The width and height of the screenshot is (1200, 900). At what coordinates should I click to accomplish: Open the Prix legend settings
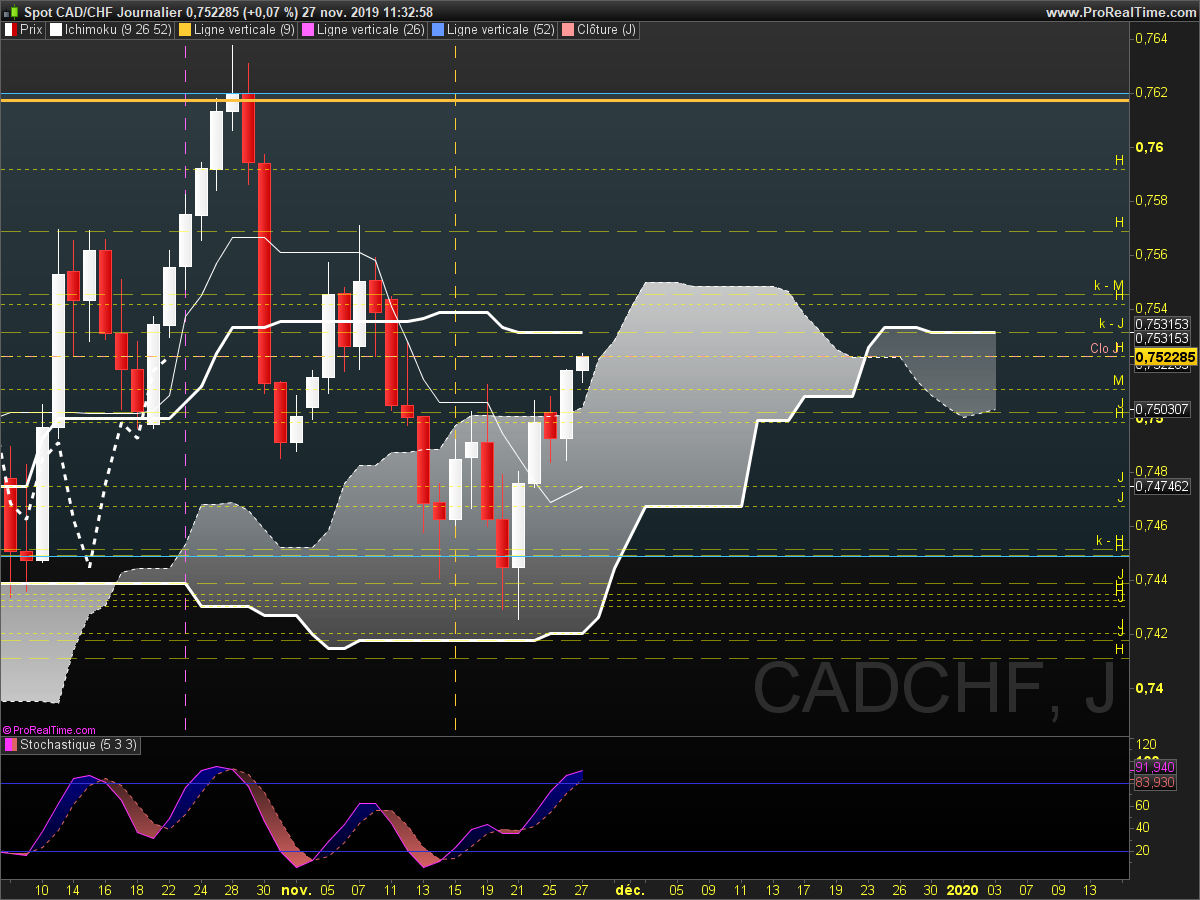tap(23, 30)
